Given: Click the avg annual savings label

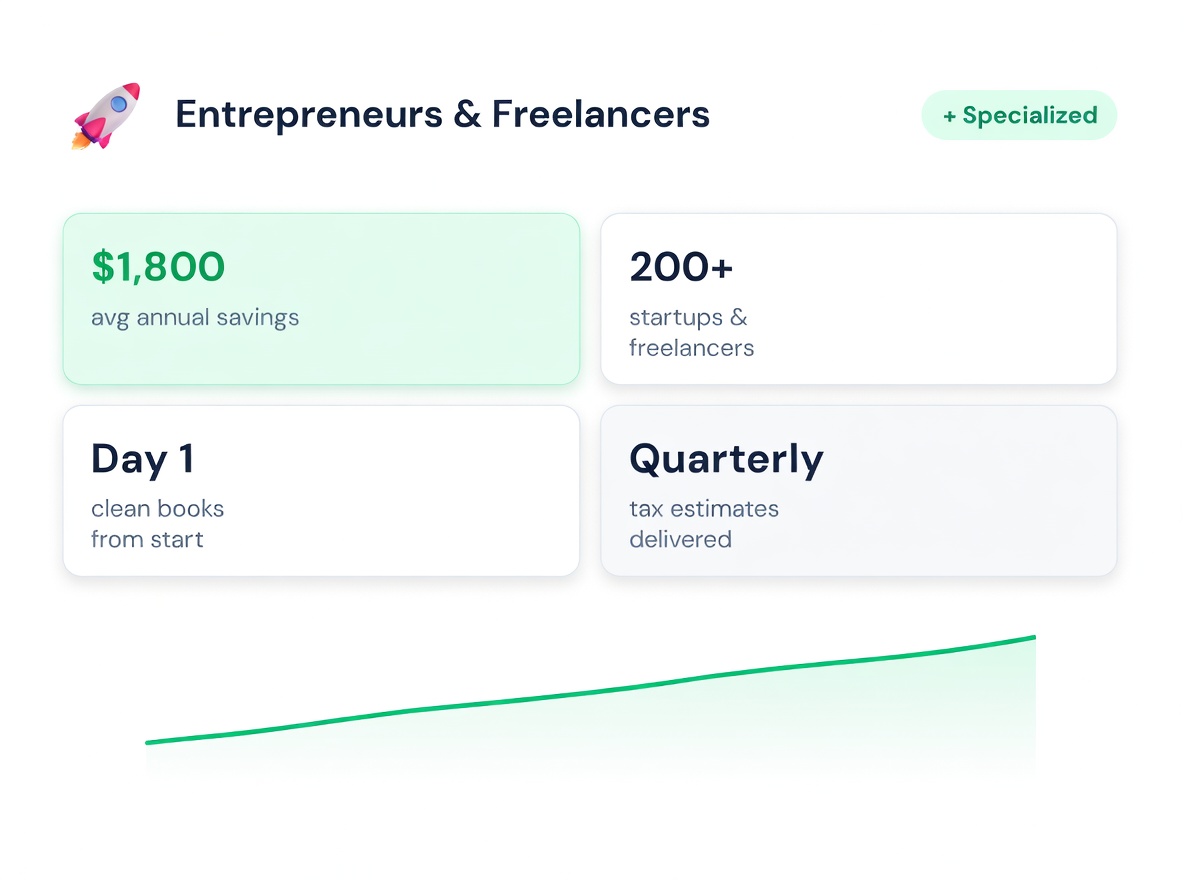Looking at the screenshot, I should pos(195,318).
